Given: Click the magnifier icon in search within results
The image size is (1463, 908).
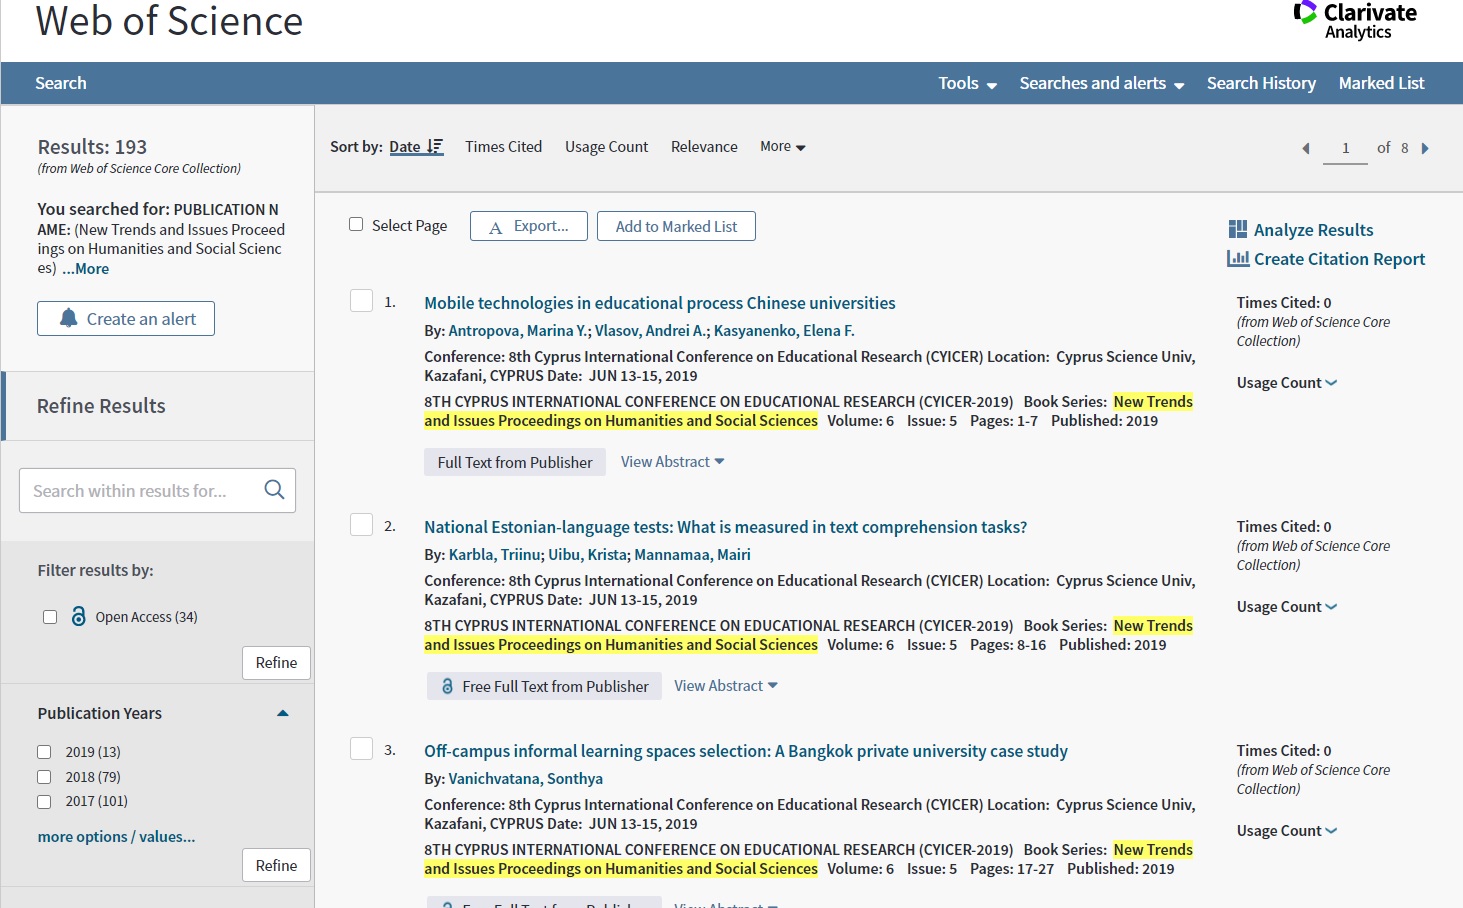Looking at the screenshot, I should [x=274, y=490].
